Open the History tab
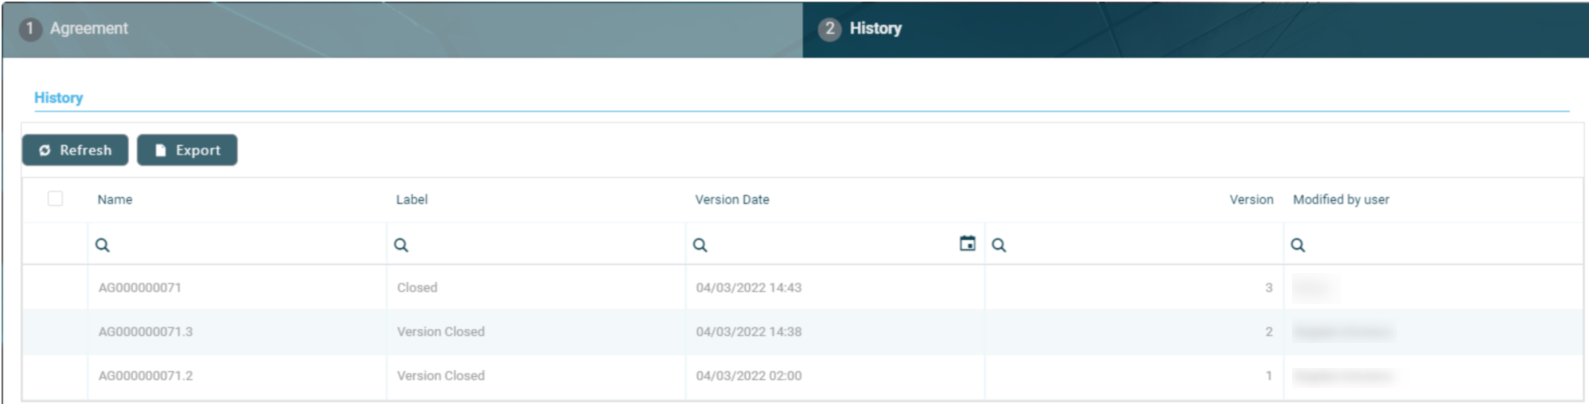The height and width of the screenshot is (404, 1589). pyautogui.click(x=875, y=29)
